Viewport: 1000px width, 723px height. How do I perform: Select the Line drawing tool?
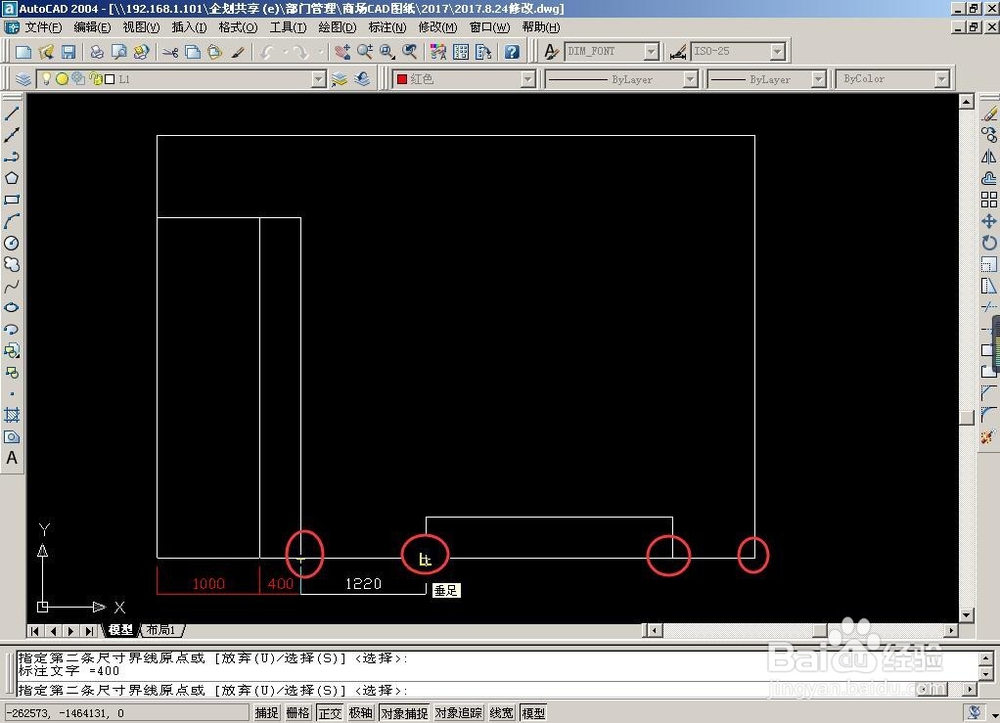(11, 113)
